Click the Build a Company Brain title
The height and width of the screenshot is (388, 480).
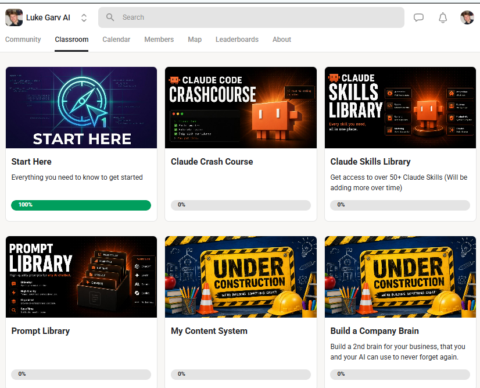pos(375,331)
